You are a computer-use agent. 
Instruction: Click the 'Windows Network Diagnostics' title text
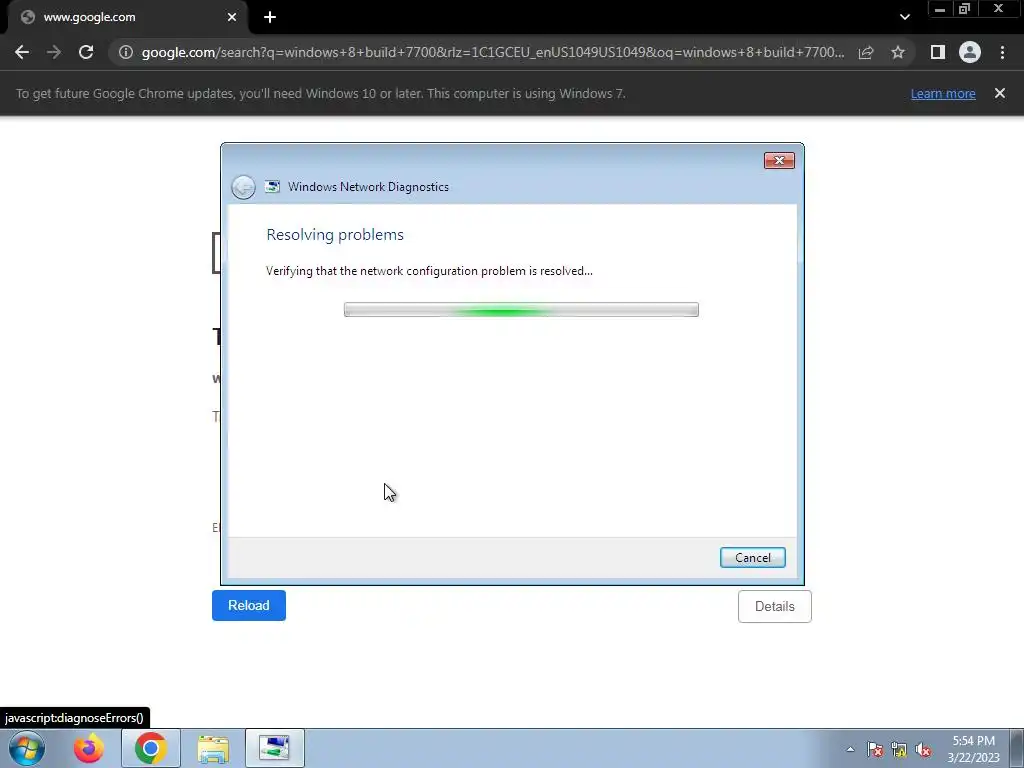pyautogui.click(x=368, y=187)
